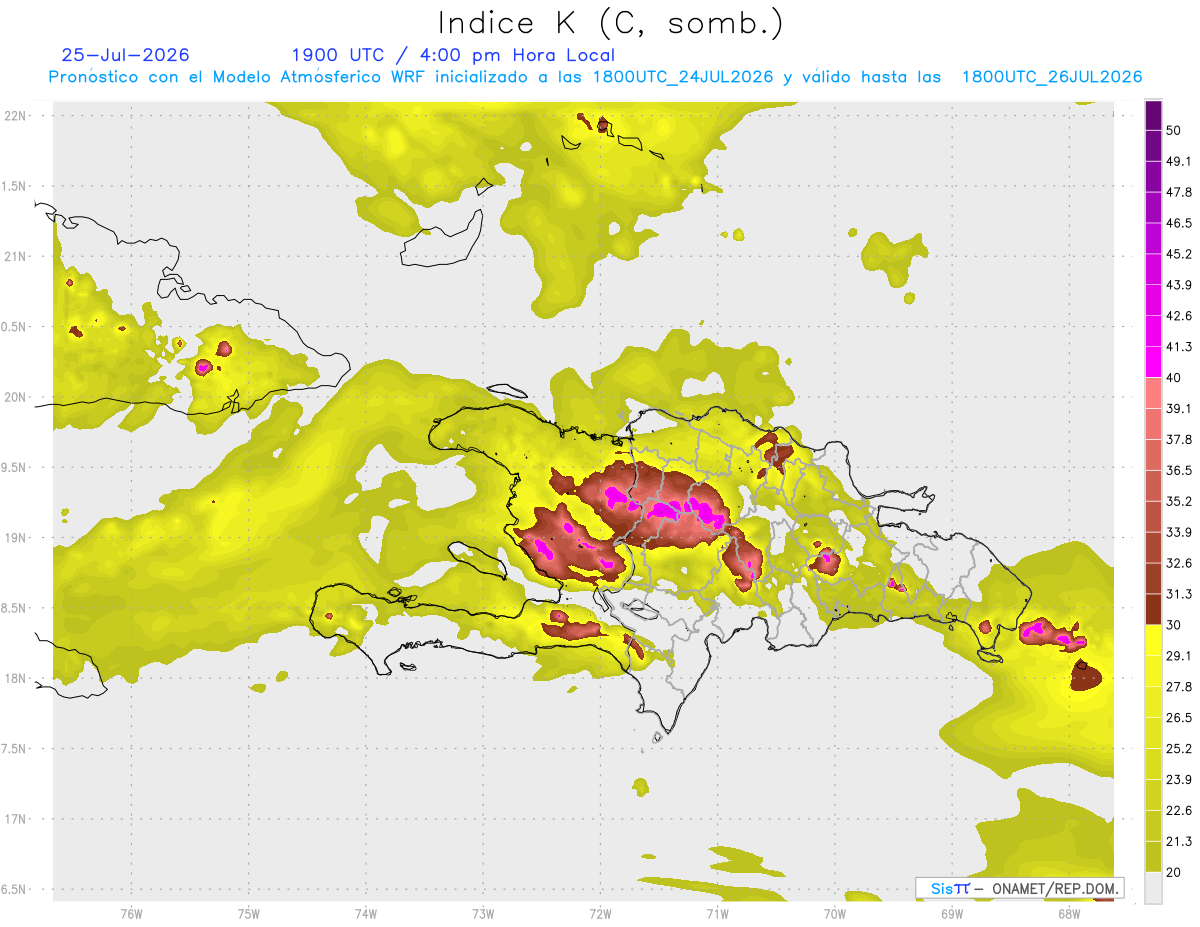Click the "47.8" legend value

pos(1179,192)
